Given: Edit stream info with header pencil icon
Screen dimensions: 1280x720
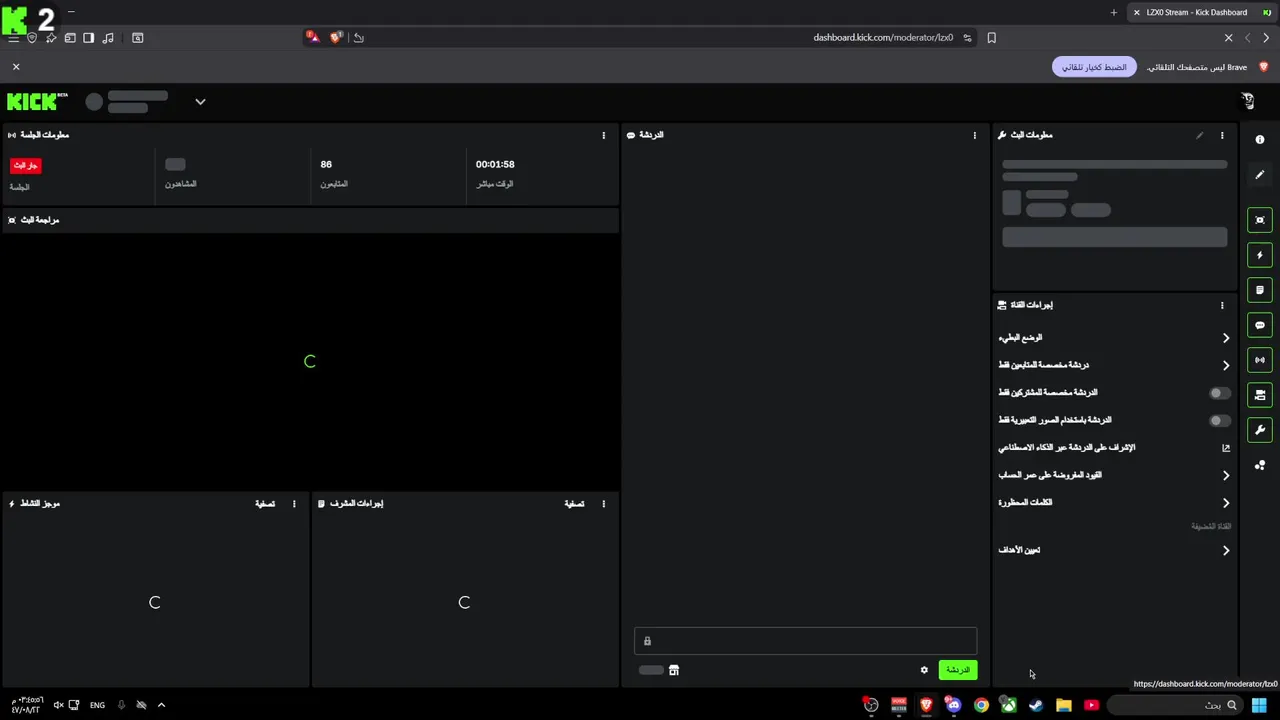Looking at the screenshot, I should click(1199, 135).
